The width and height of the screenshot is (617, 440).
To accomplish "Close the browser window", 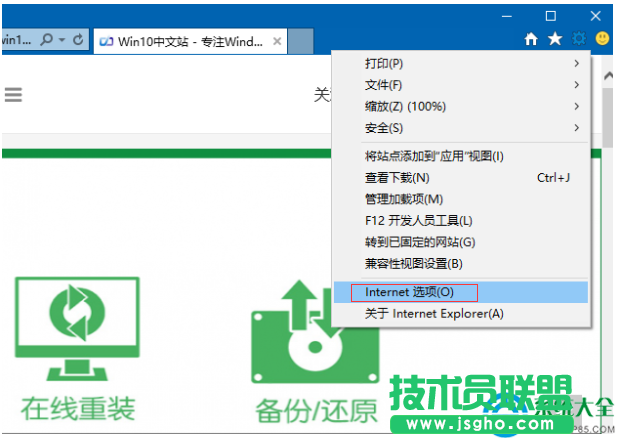I will coord(595,16).
